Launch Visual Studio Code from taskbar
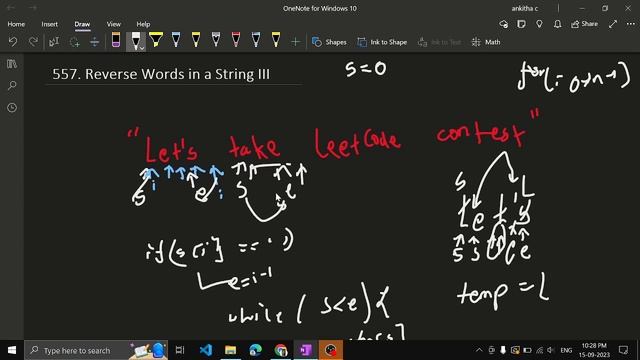 pyautogui.click(x=206, y=350)
